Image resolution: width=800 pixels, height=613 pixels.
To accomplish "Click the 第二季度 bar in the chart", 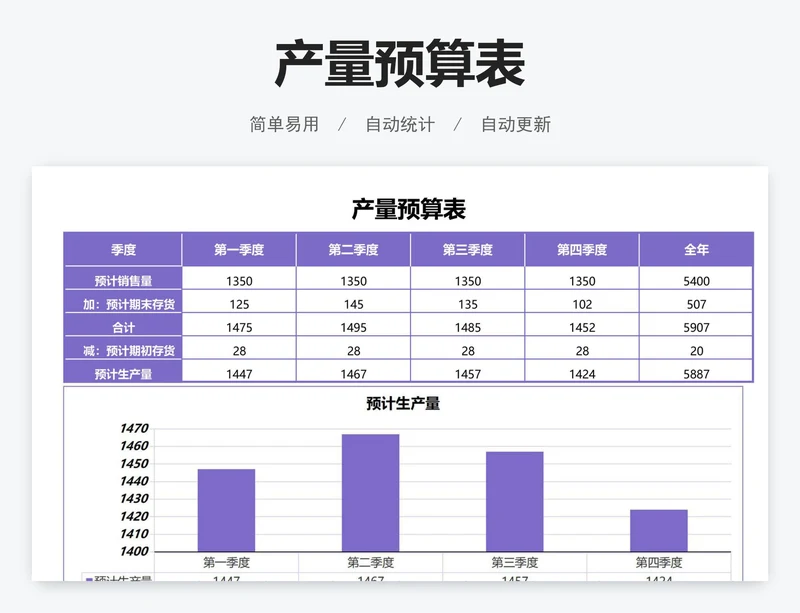I will coord(370,493).
